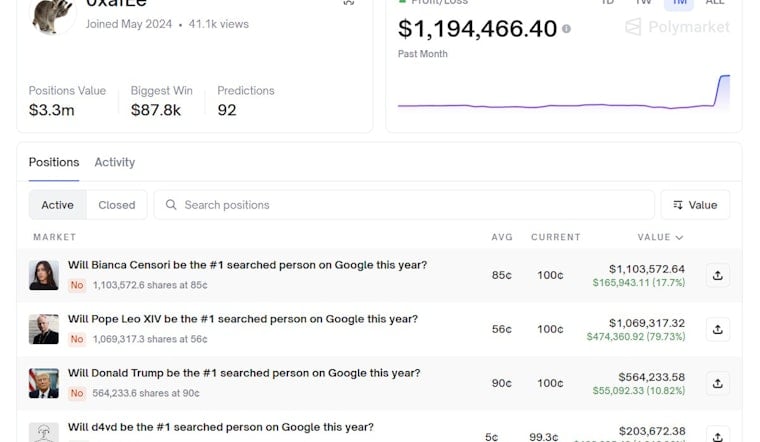Screen dimensions: 760x442
Task: Click the $1,069,317.32 position value
Action: tap(647, 323)
